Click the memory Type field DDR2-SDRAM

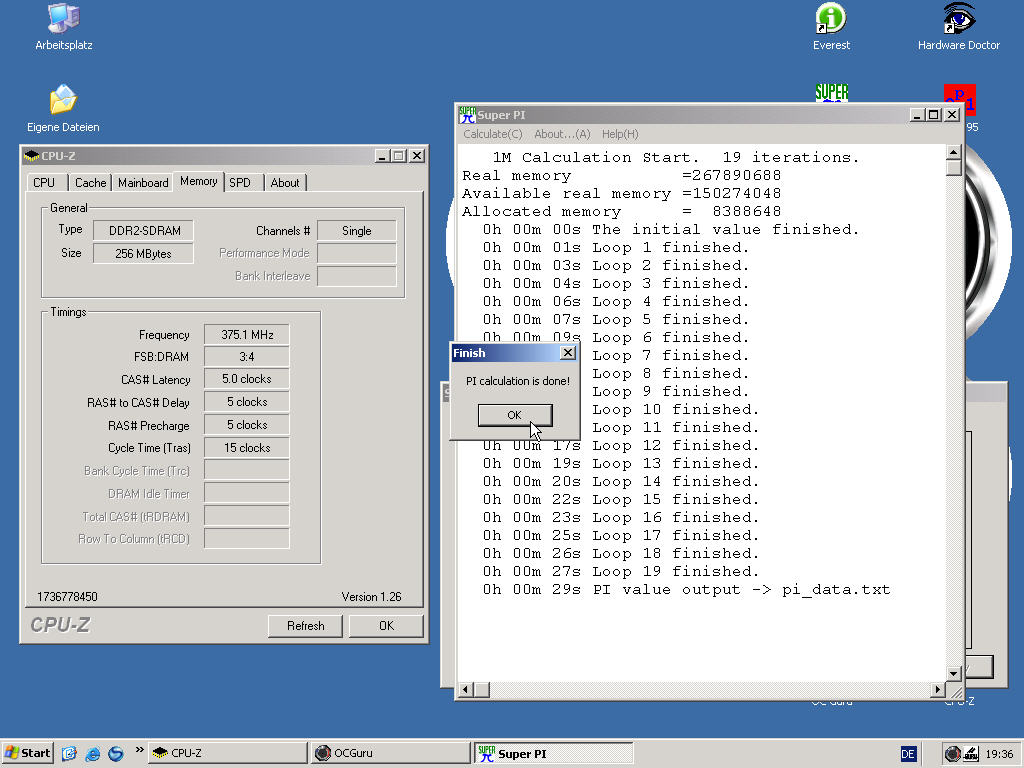point(144,231)
